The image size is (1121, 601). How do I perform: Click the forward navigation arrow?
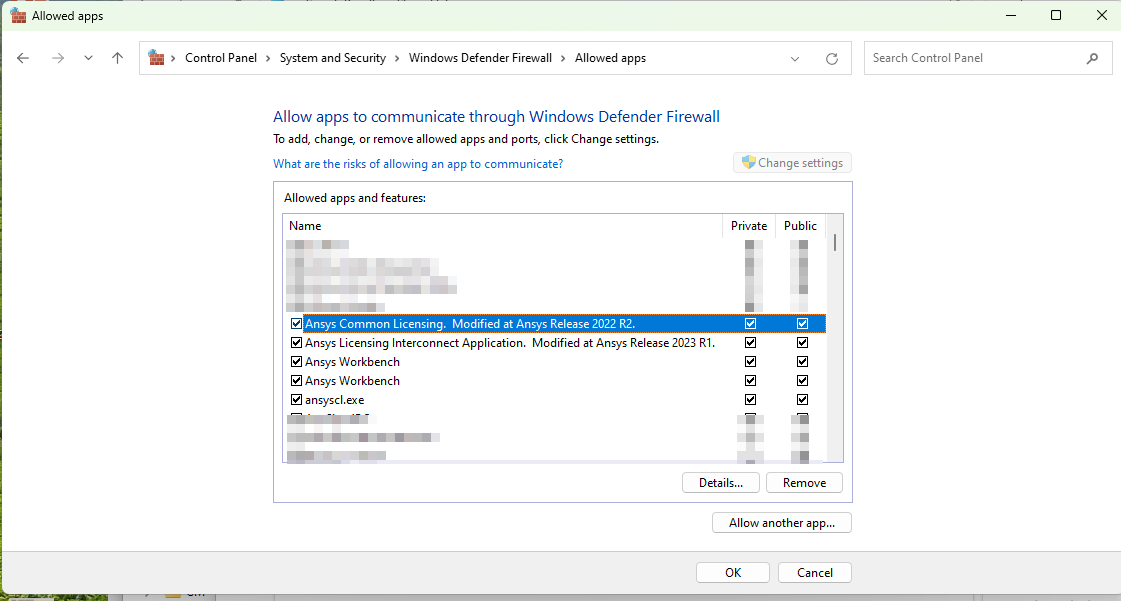[x=58, y=58]
